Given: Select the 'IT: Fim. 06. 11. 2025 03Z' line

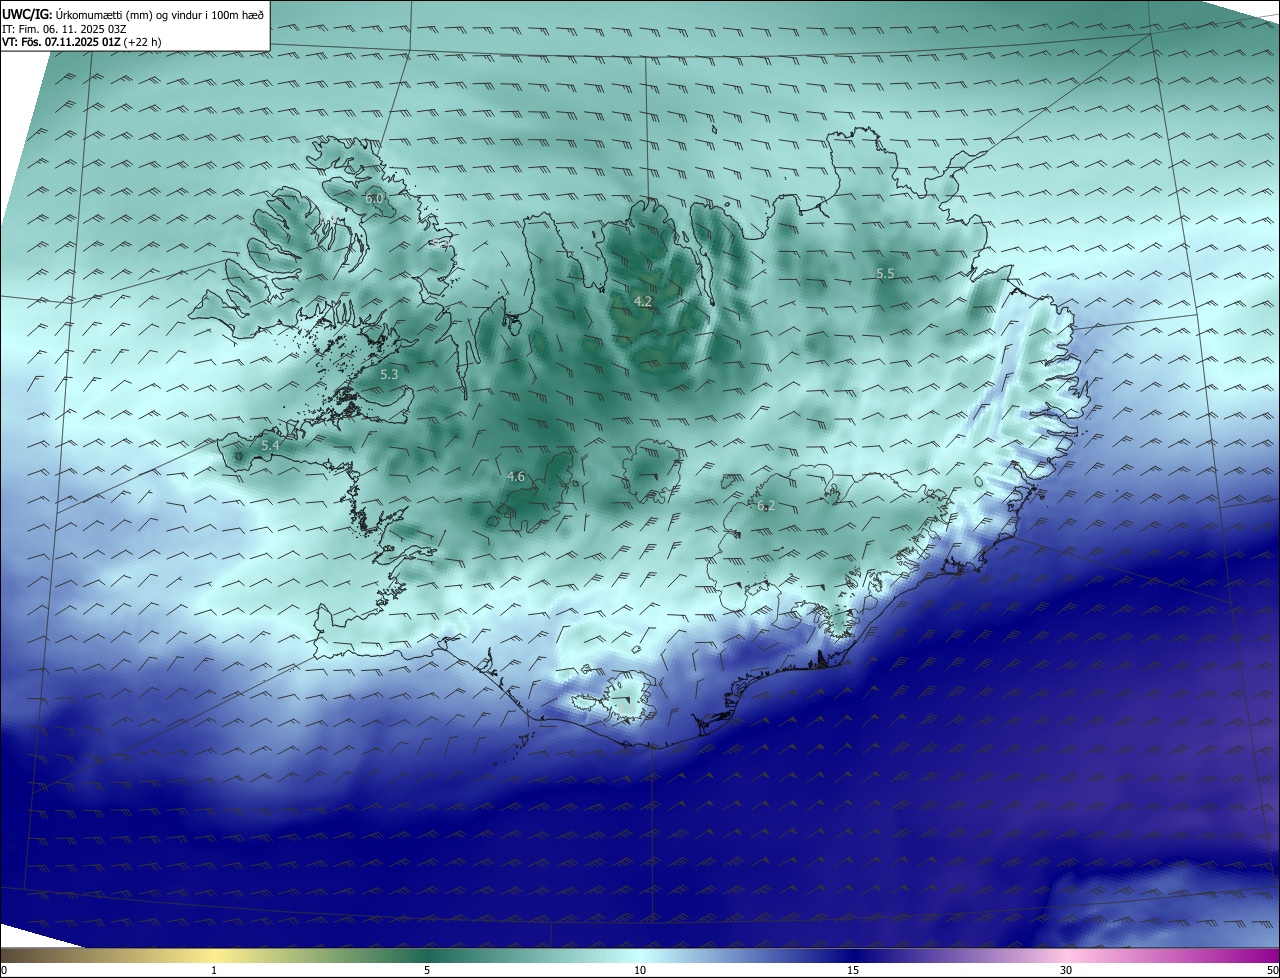Looking at the screenshot, I should [x=64, y=29].
